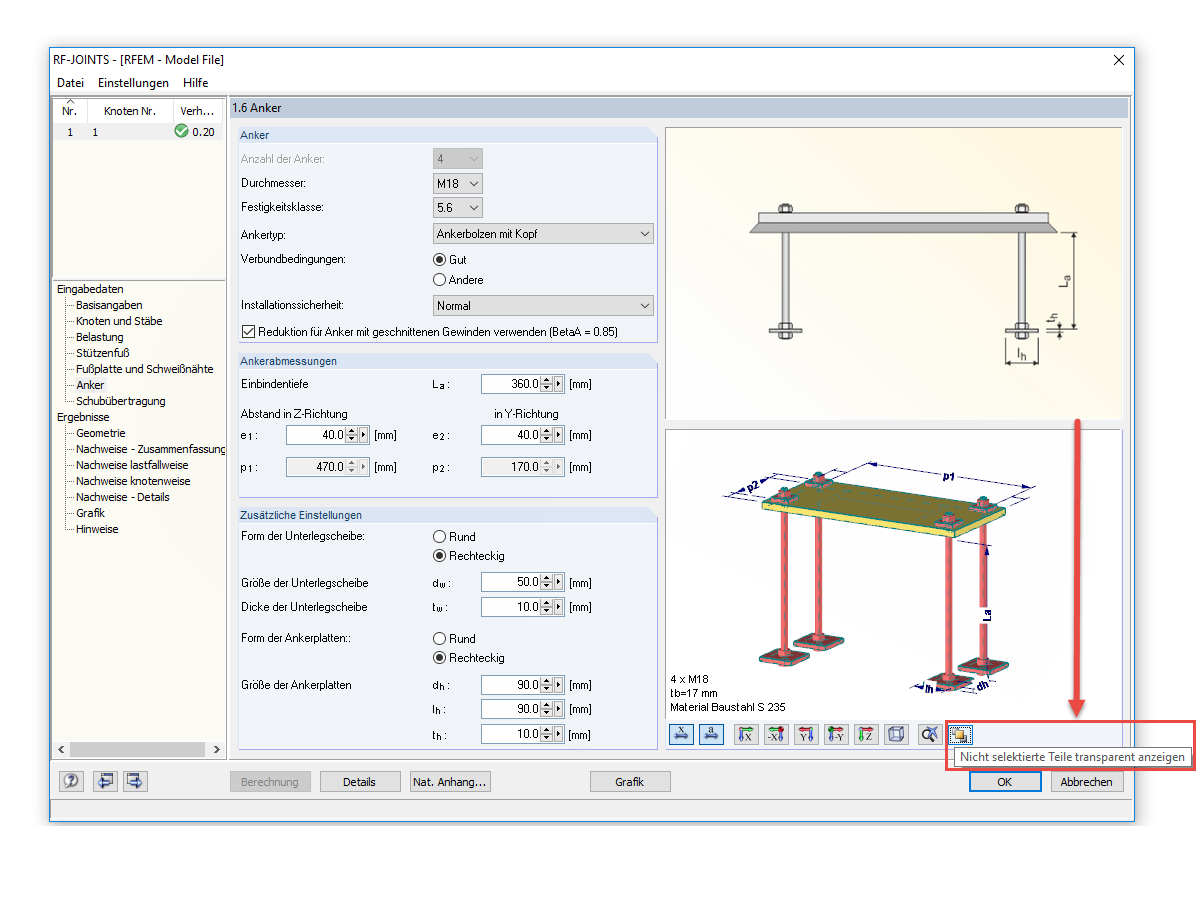Open arrow menu beside e2 40.0 field
This screenshot has height=900, width=1200.
pos(559,435)
